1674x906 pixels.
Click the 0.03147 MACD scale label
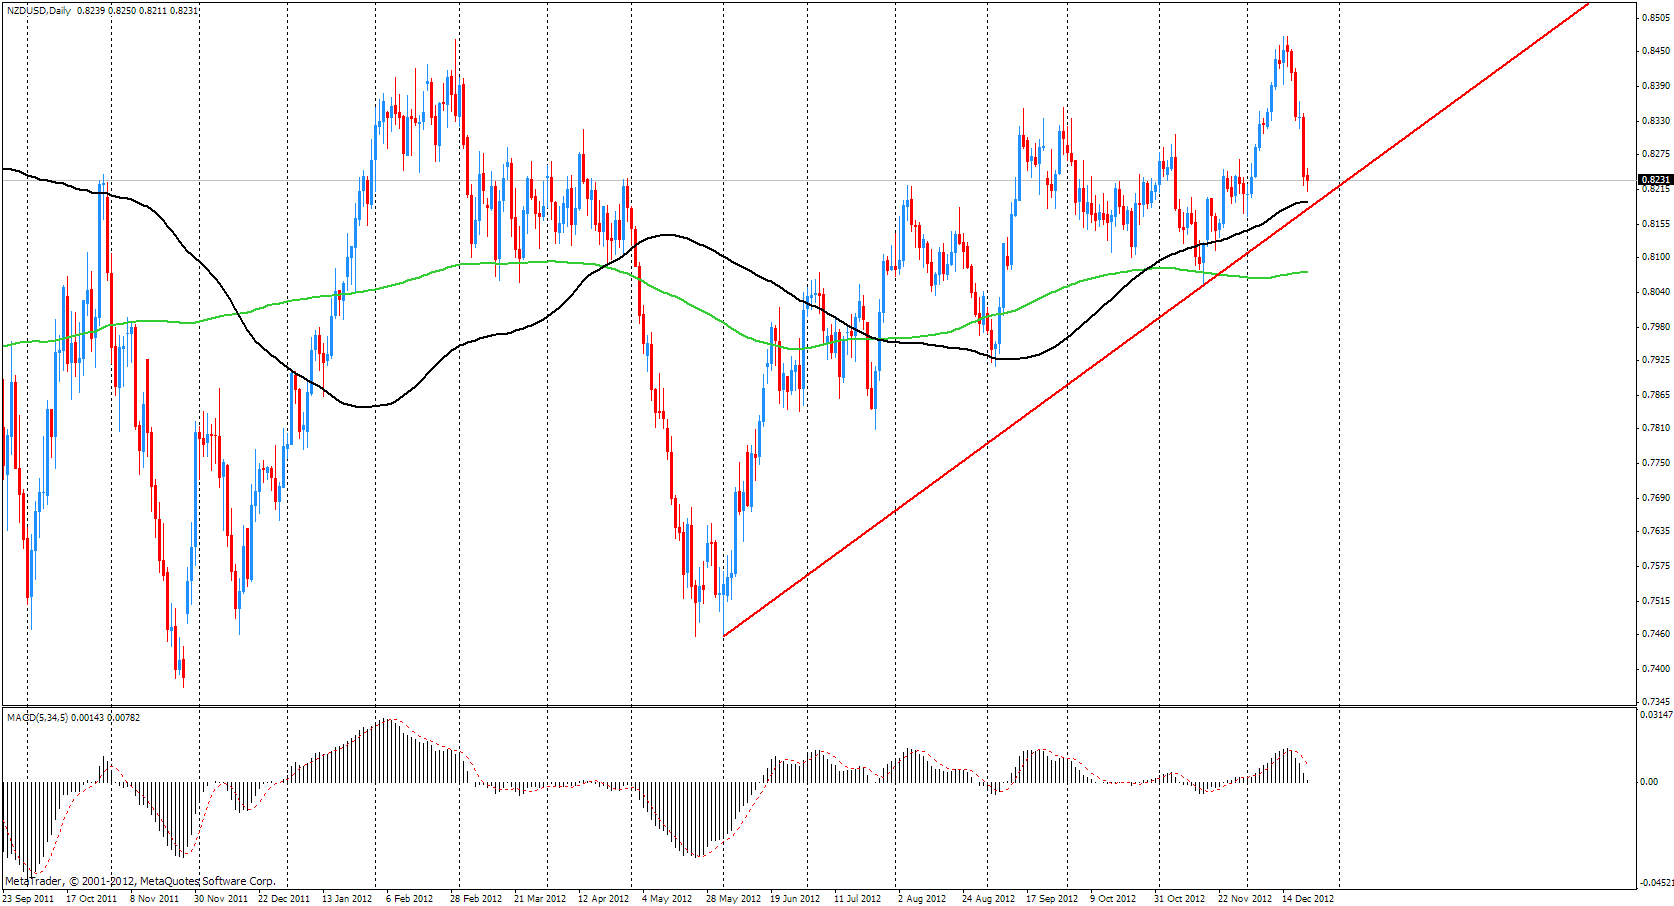(1656, 715)
